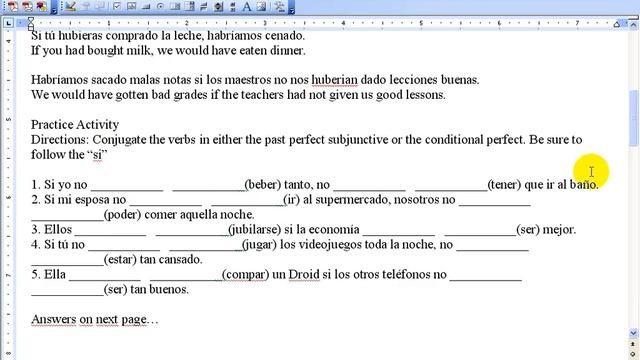Open the More Controls tools icon
The image size is (640, 360).
click(280, 6)
